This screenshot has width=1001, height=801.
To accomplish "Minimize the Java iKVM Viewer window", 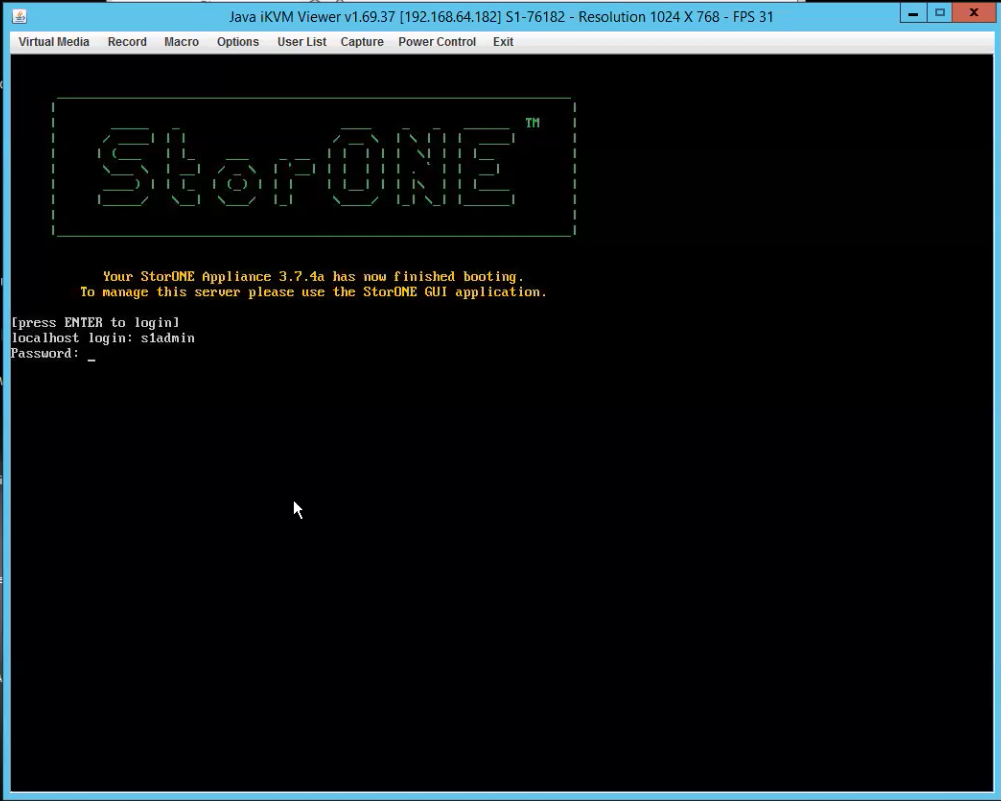I will coord(915,13).
